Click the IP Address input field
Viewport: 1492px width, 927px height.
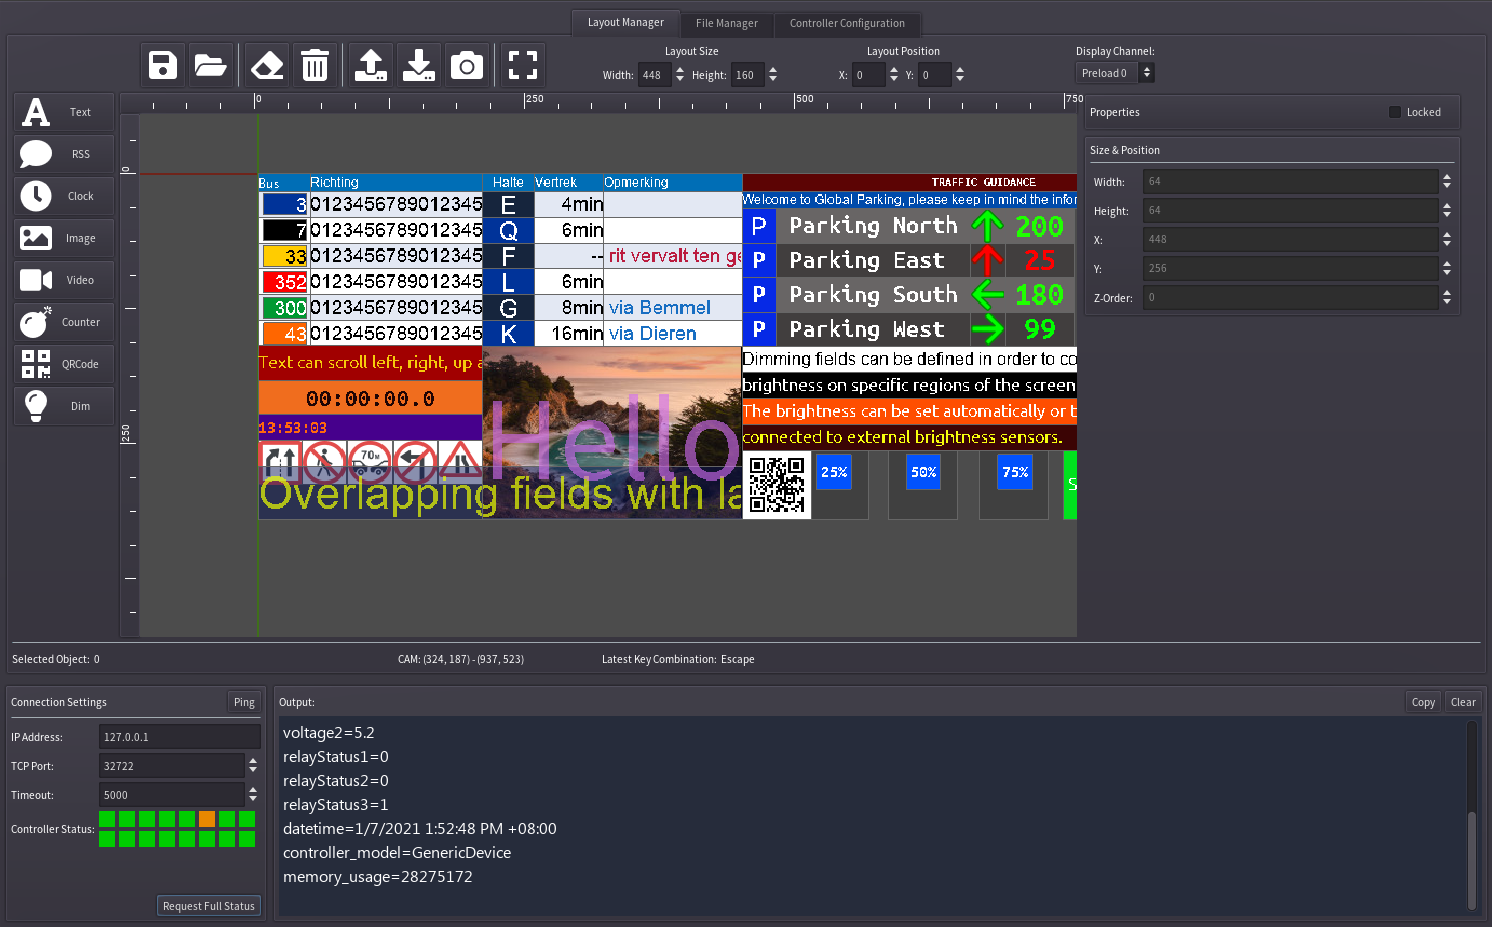[x=180, y=737]
